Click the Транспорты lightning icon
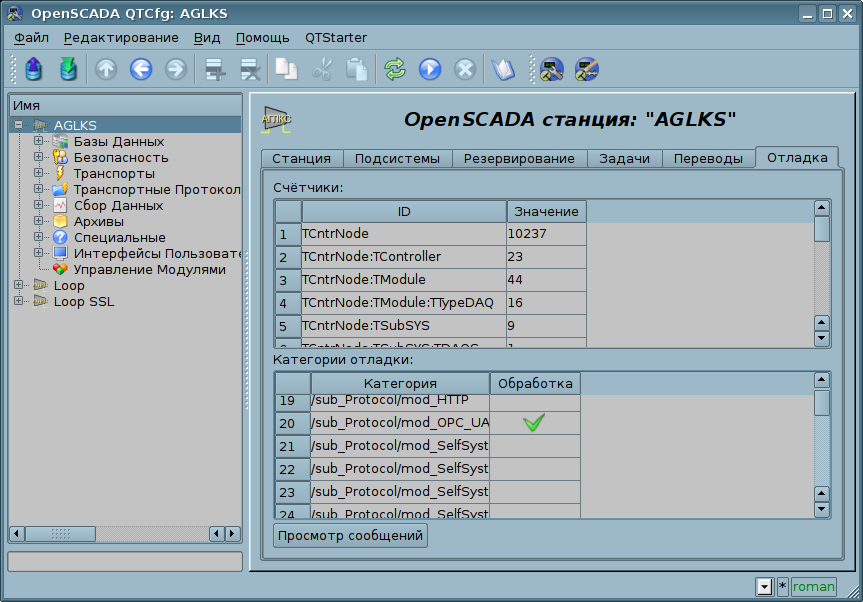Viewport: 863px width, 602px height. click(x=60, y=173)
